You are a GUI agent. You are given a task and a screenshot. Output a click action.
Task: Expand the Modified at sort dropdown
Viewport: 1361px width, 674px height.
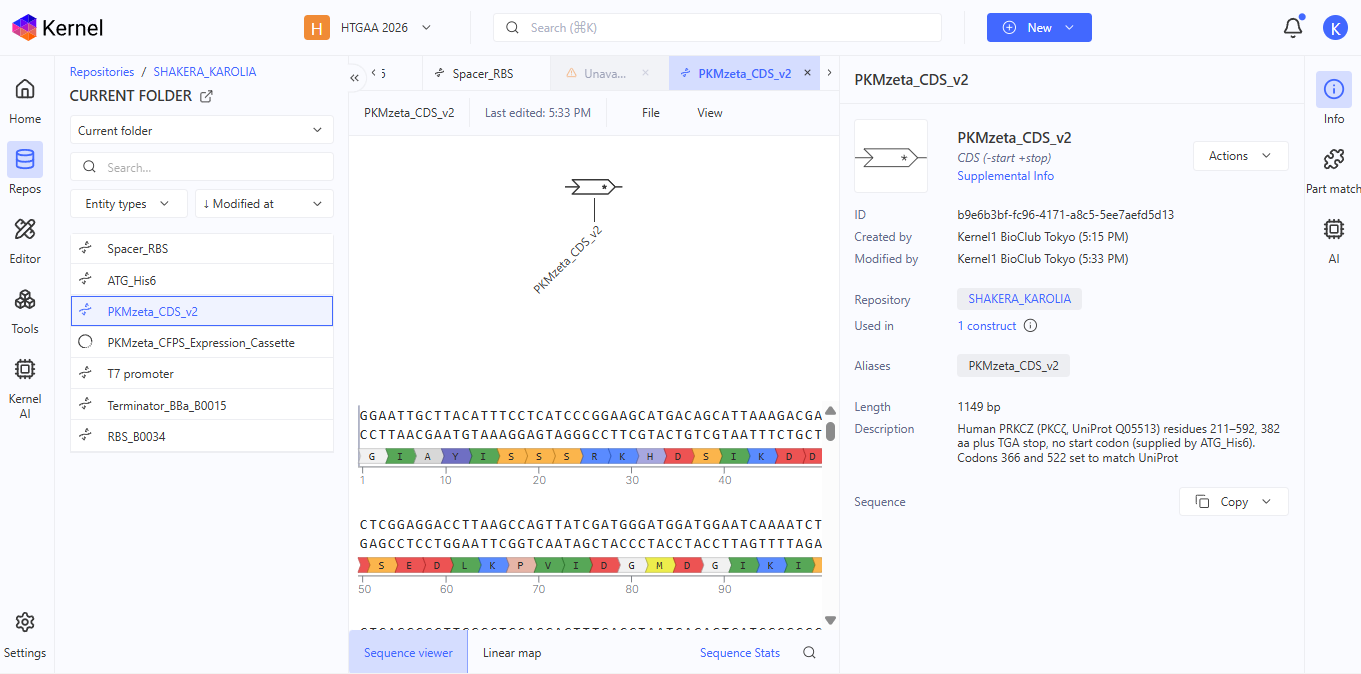(x=264, y=204)
